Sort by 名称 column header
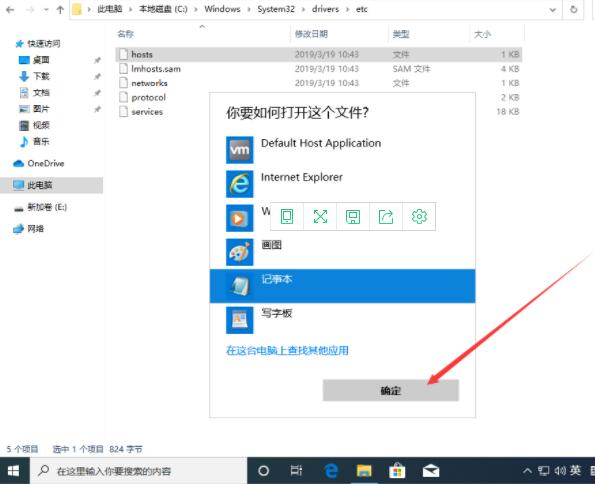Viewport: 595px width, 484px height. point(126,34)
